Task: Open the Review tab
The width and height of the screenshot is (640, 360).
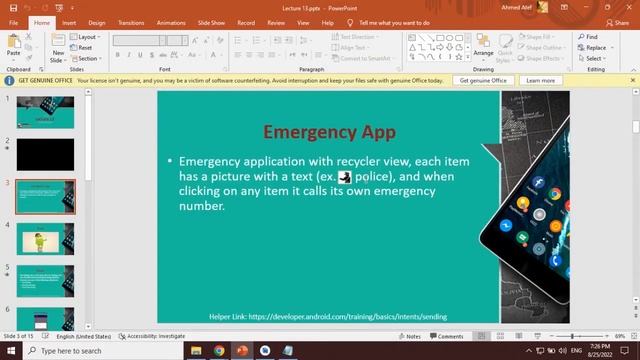Action: coord(276,23)
